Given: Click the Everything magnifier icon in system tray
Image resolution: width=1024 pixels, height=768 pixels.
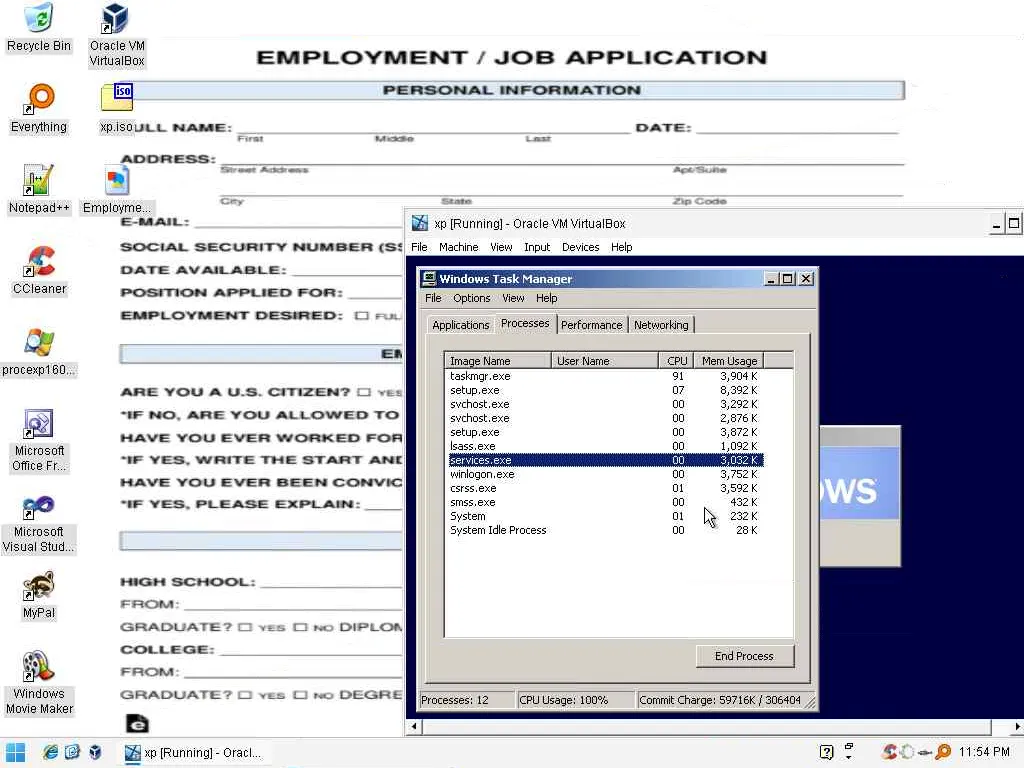Looking at the screenshot, I should (943, 752).
